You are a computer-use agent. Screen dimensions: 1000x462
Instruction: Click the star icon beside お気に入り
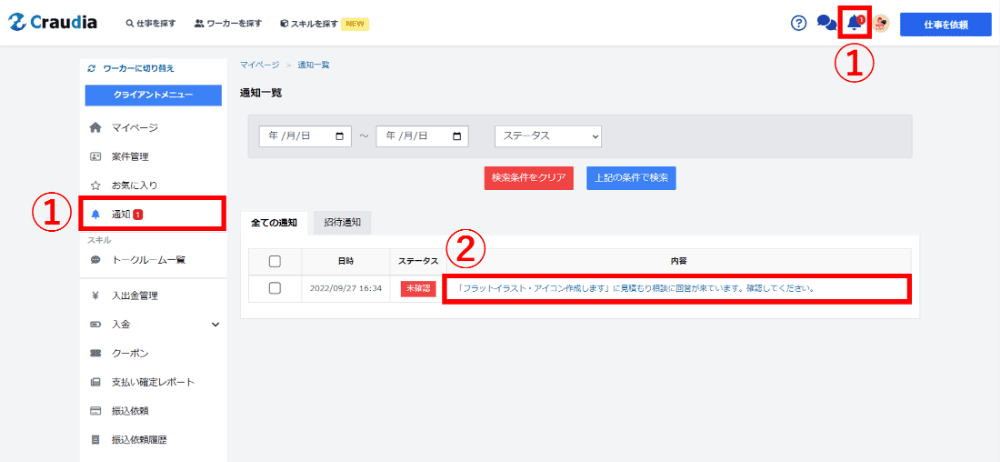96,185
